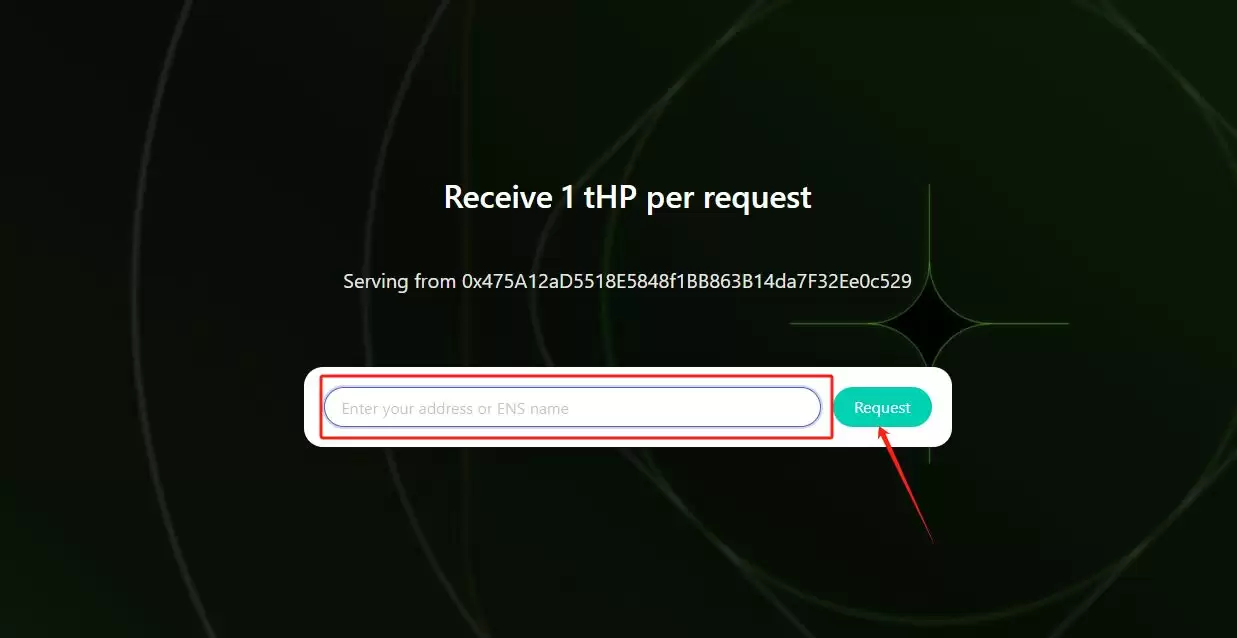Click the word 'tHP' in the heading
1237x638 pixels.
[x=611, y=197]
